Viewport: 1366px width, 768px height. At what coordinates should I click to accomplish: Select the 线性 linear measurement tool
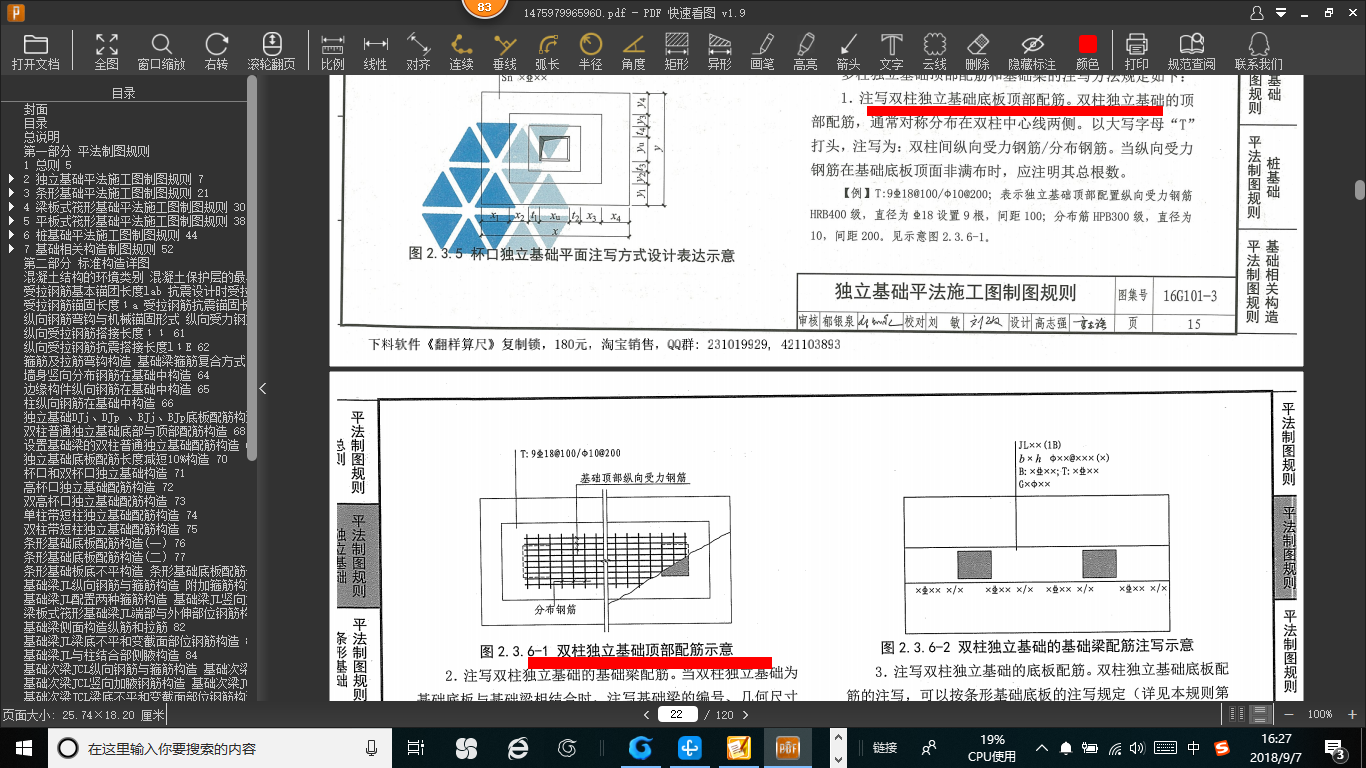click(375, 51)
